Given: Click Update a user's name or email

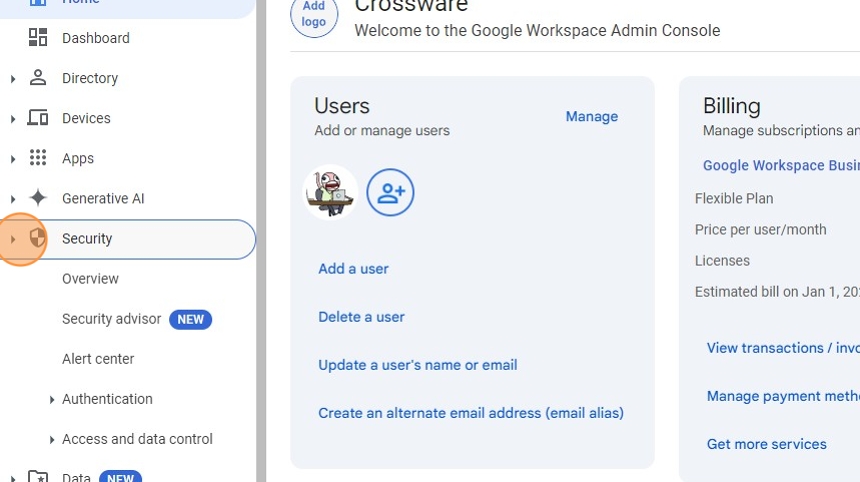Looking at the screenshot, I should tap(417, 365).
